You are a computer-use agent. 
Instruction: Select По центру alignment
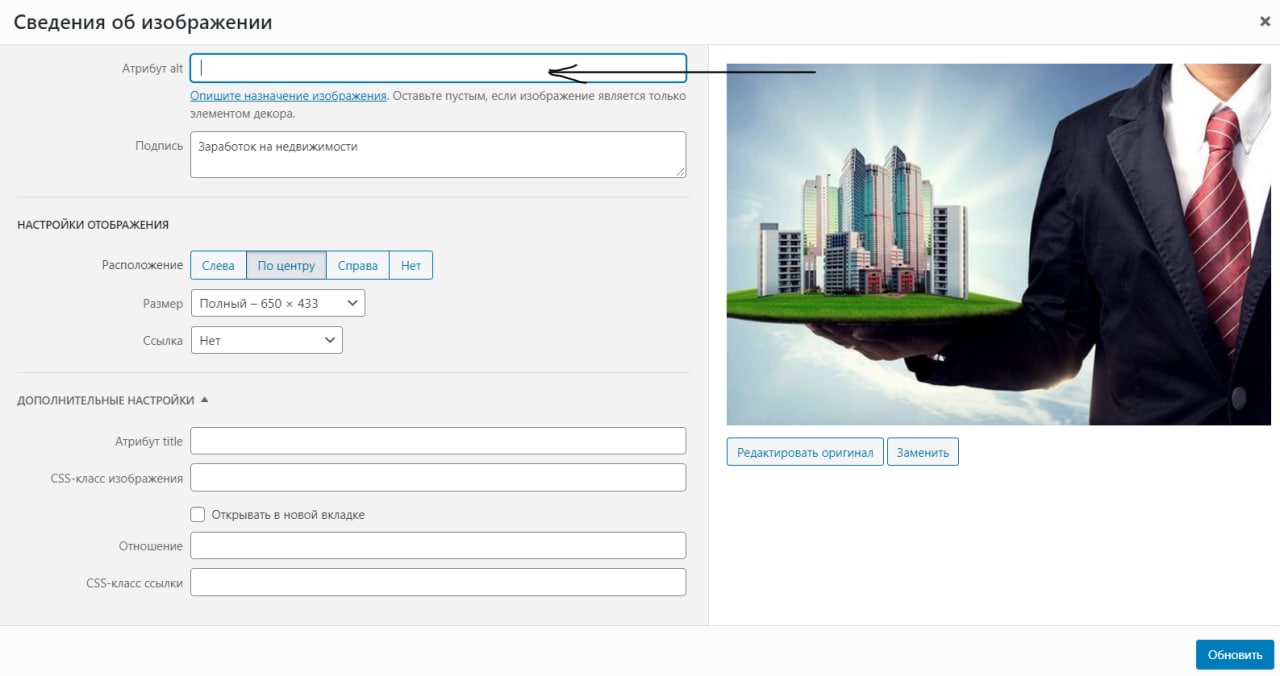[286, 265]
